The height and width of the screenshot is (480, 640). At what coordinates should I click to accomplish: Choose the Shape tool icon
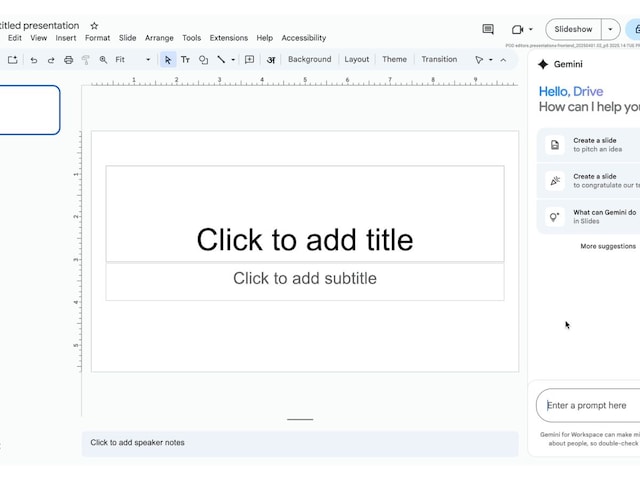(203, 60)
